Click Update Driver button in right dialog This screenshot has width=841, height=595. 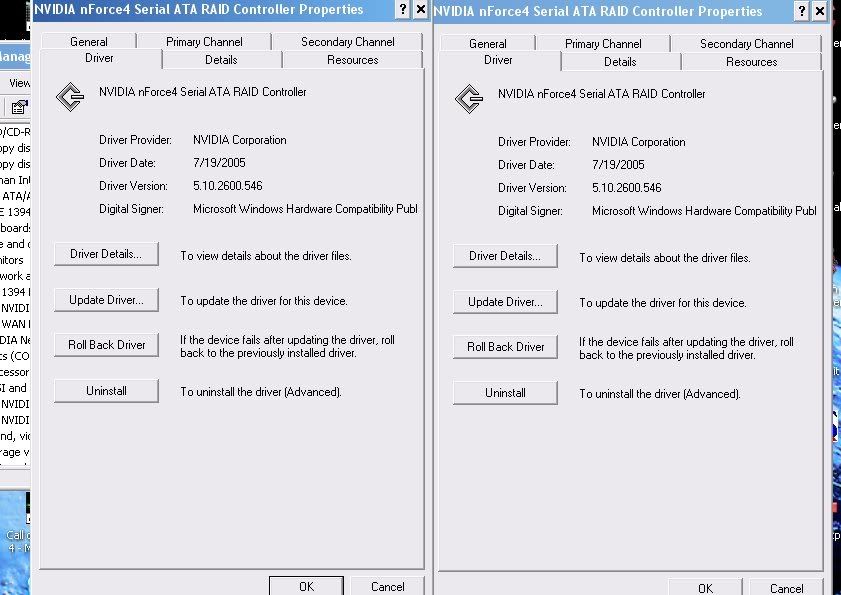(x=505, y=302)
